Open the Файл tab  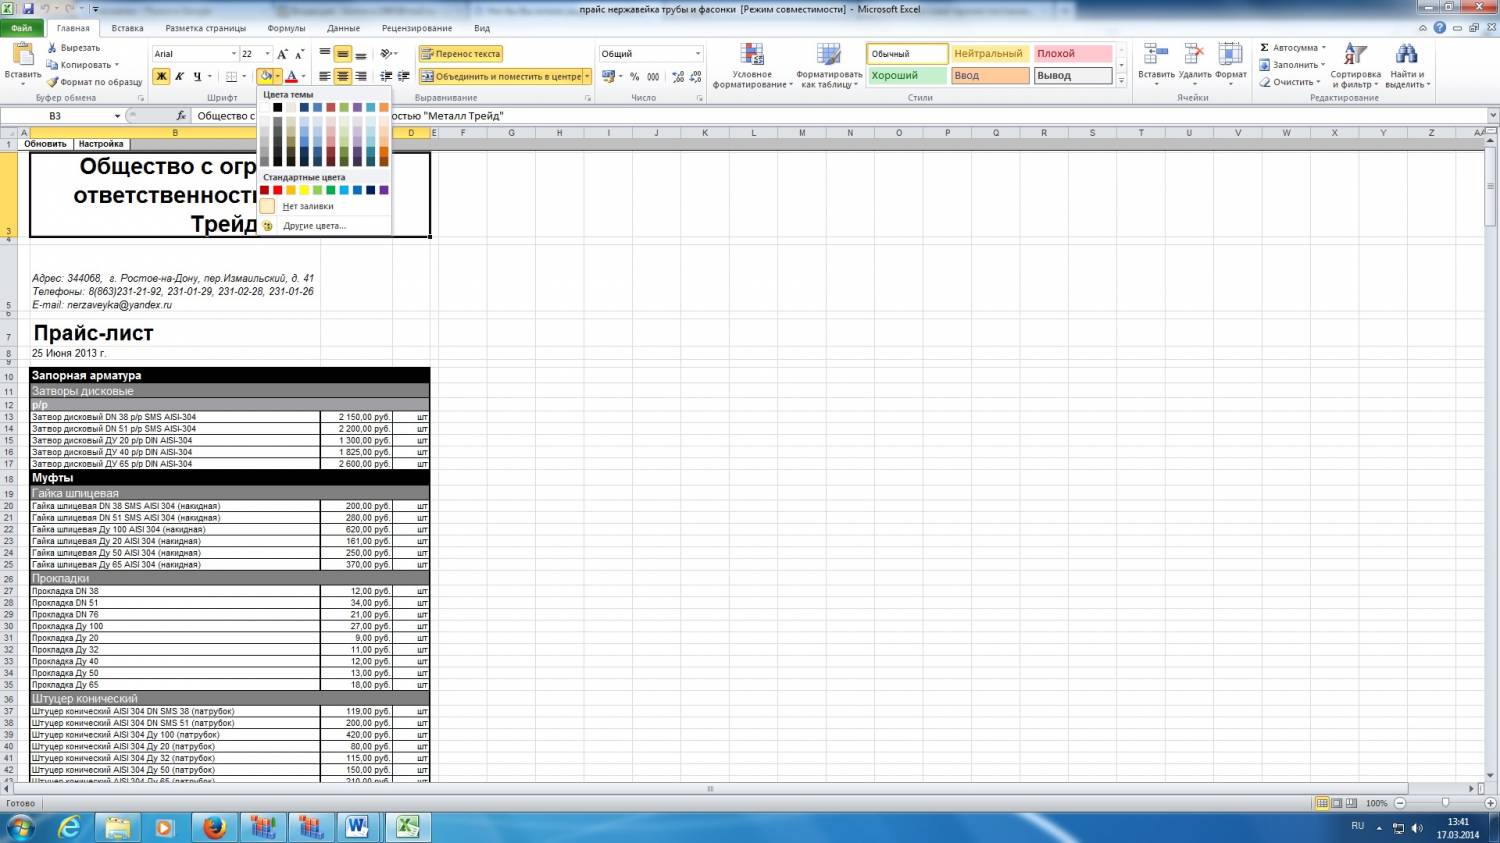click(x=21, y=28)
